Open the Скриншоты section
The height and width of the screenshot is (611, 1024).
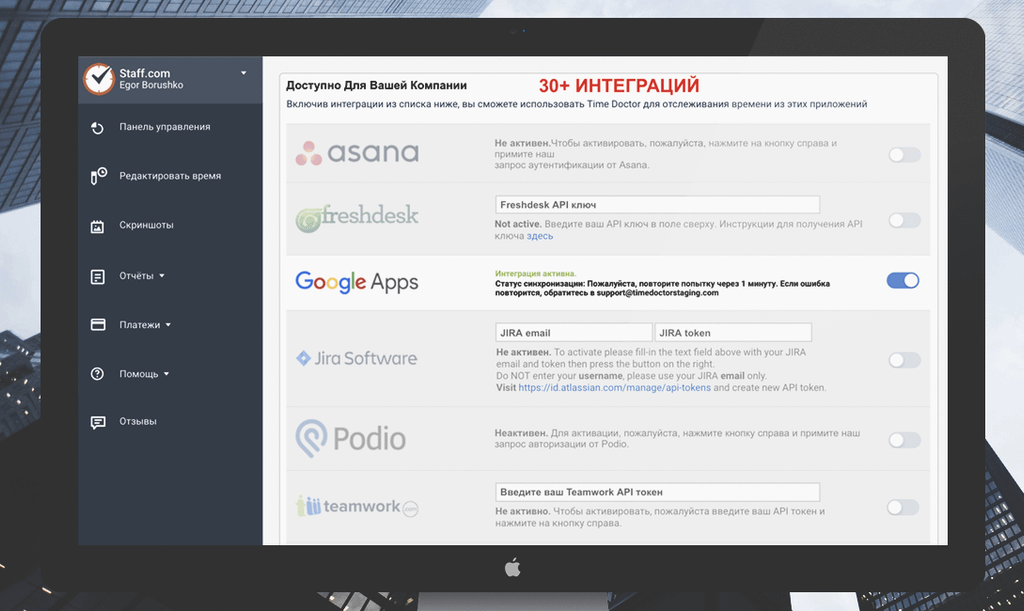(x=146, y=225)
